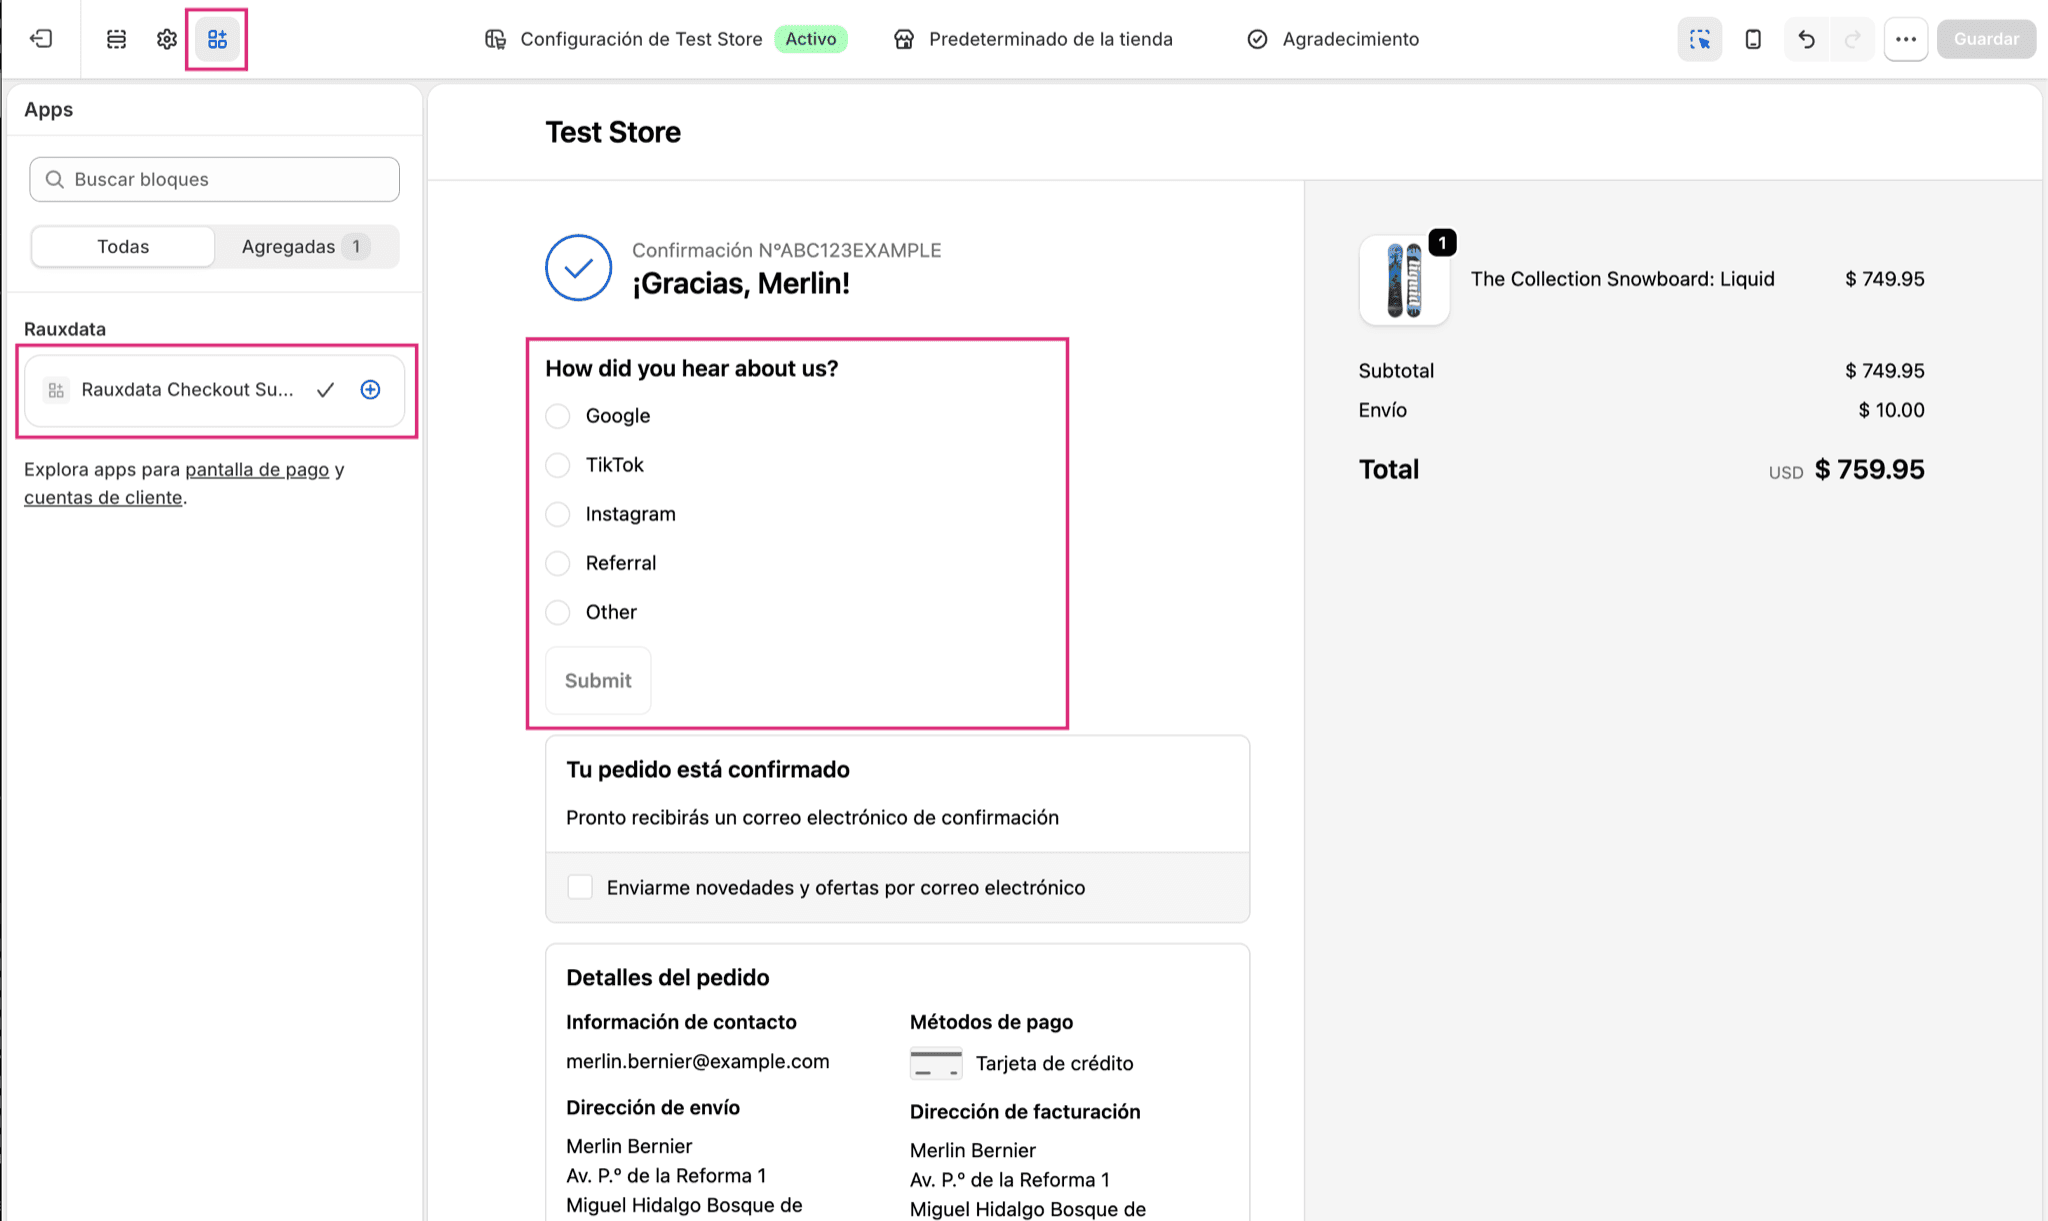Click merlin.bernier@example.com email text
Viewport: 2048px width, 1221px height.
698,1061
